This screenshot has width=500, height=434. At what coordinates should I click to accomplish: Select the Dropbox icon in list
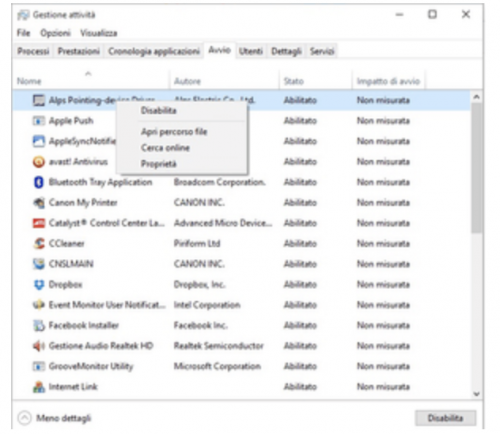coord(39,285)
